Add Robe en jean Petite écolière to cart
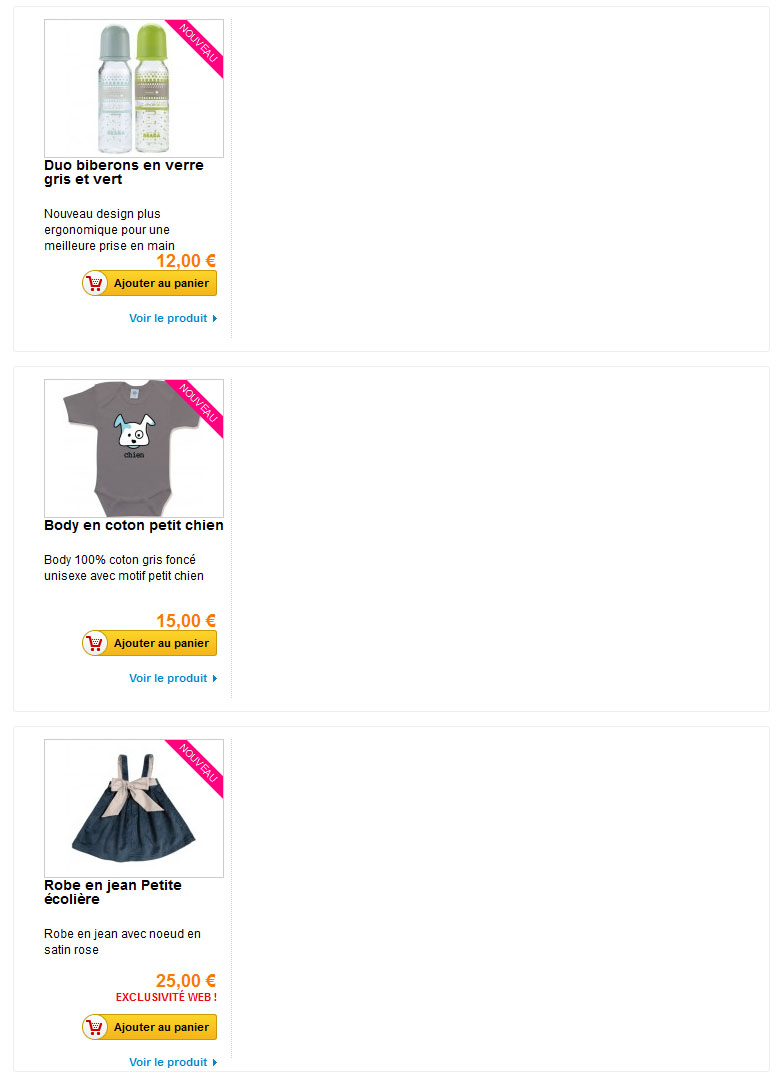 [x=149, y=1027]
